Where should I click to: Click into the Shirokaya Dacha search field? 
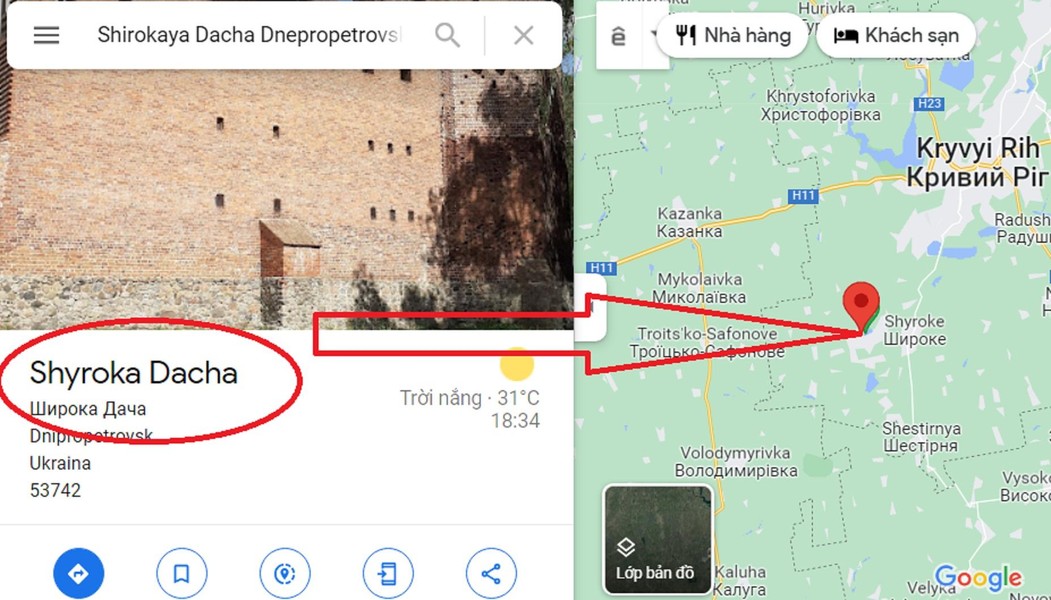coord(248,35)
